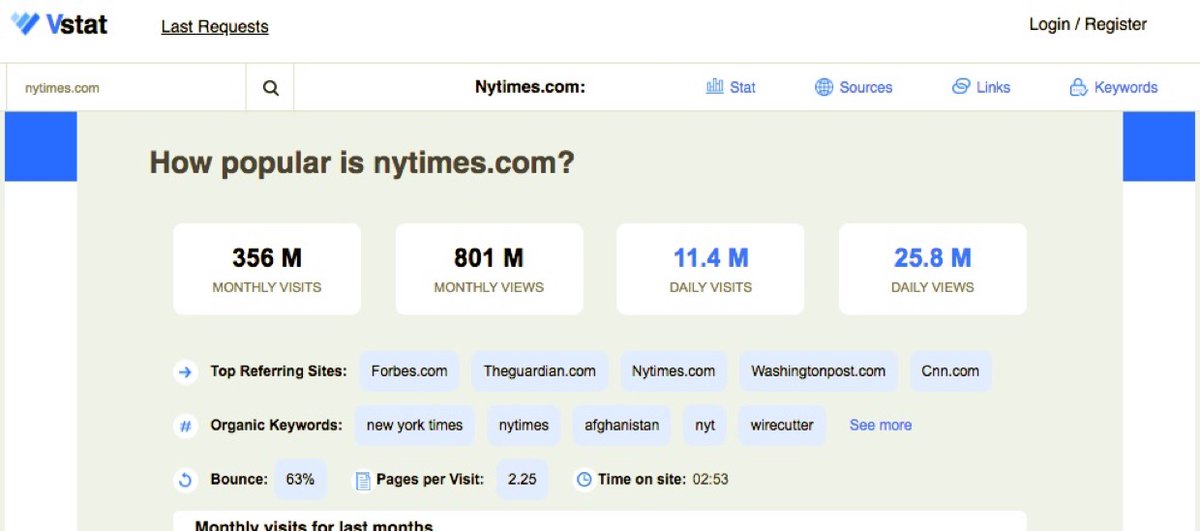Image resolution: width=1200 pixels, height=531 pixels.
Task: Click the search magnifier icon
Action: point(271,88)
